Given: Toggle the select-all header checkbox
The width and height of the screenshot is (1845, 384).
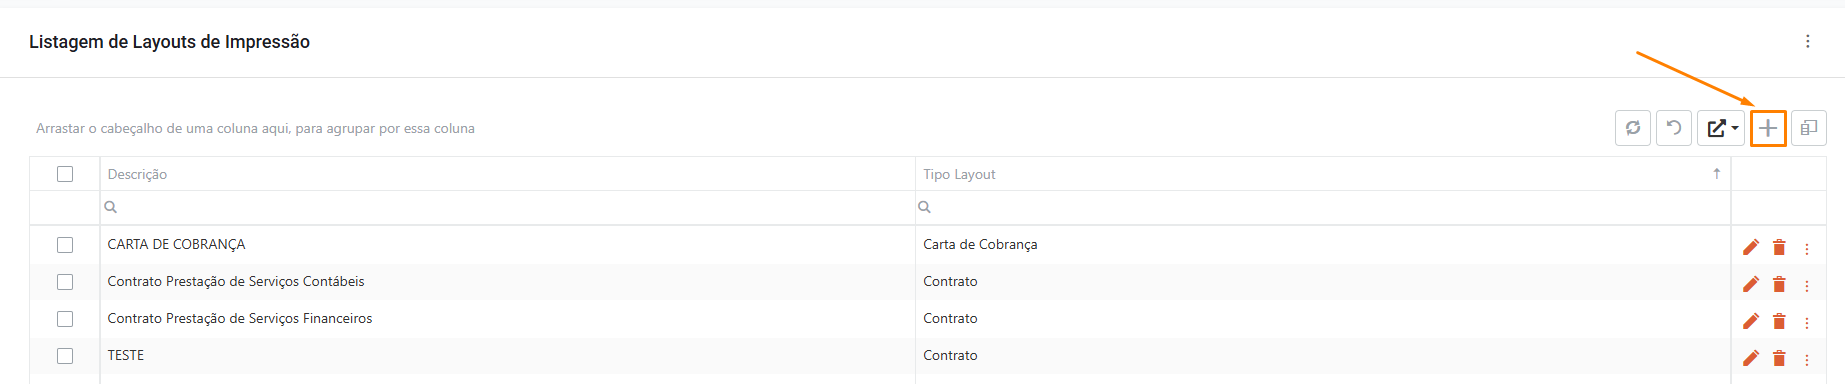Looking at the screenshot, I should 65,174.
